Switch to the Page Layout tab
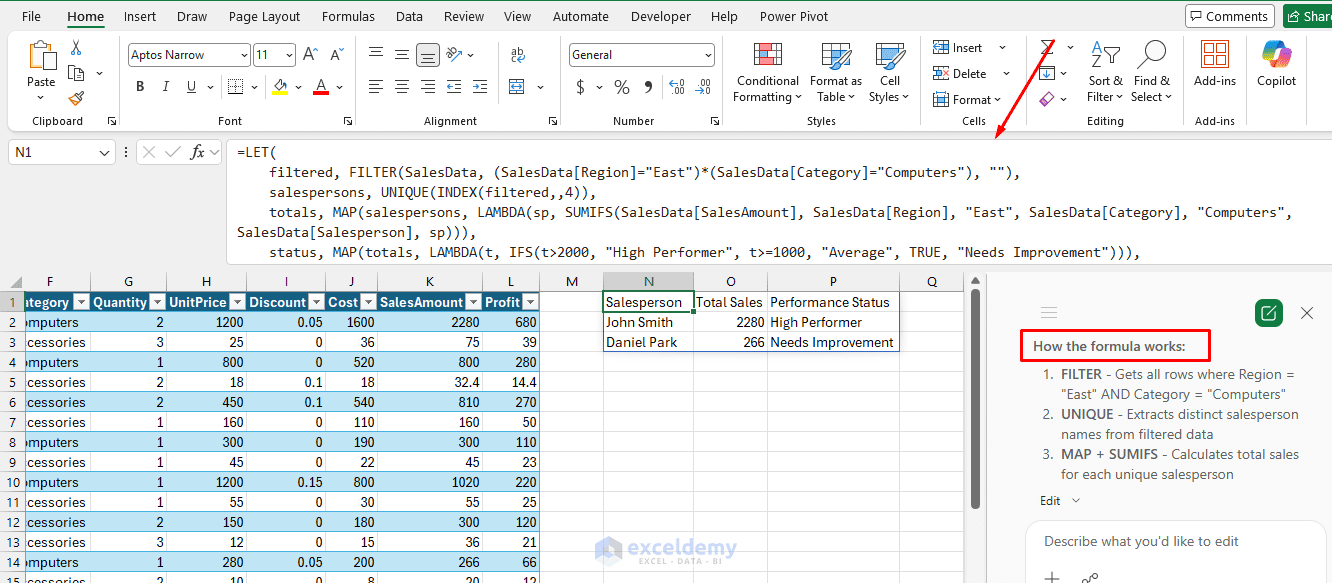The image size is (1332, 583). tap(264, 17)
